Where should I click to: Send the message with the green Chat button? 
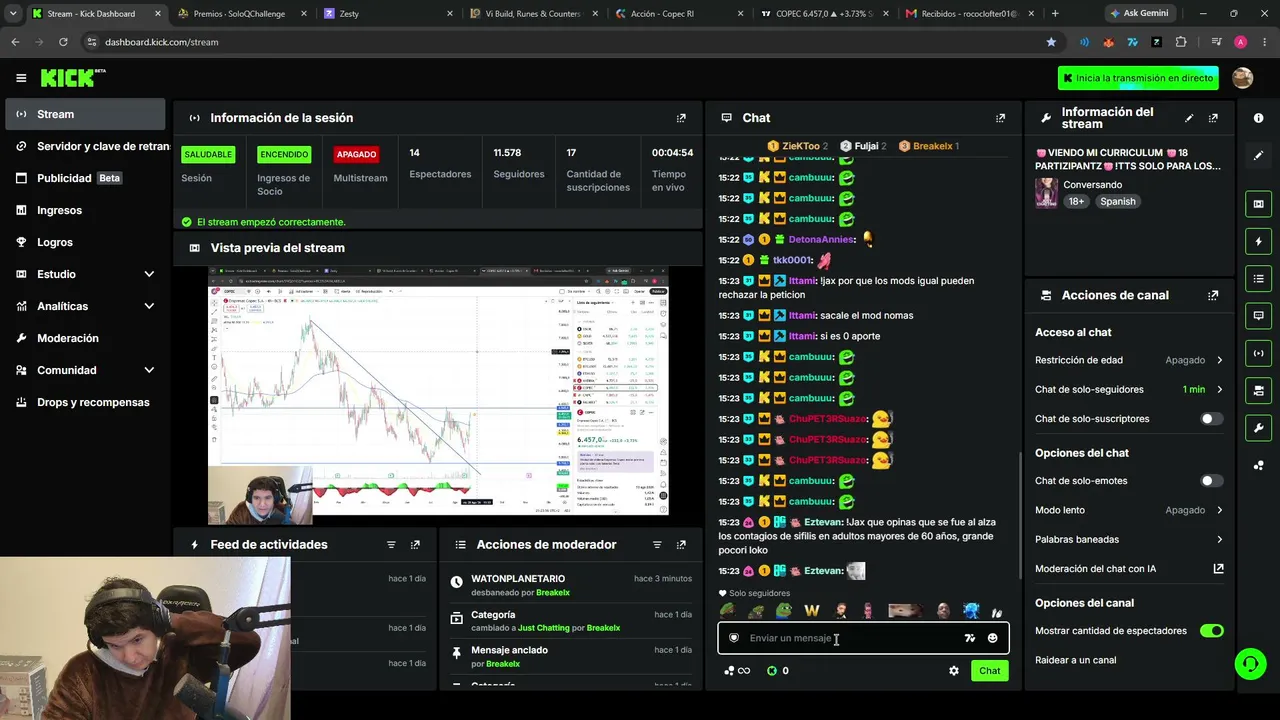(989, 671)
